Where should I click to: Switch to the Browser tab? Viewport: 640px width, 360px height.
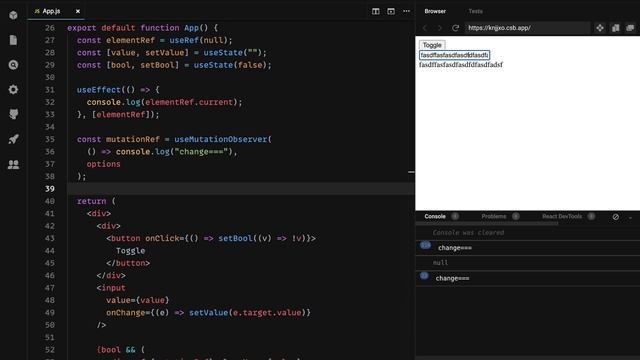click(x=435, y=11)
